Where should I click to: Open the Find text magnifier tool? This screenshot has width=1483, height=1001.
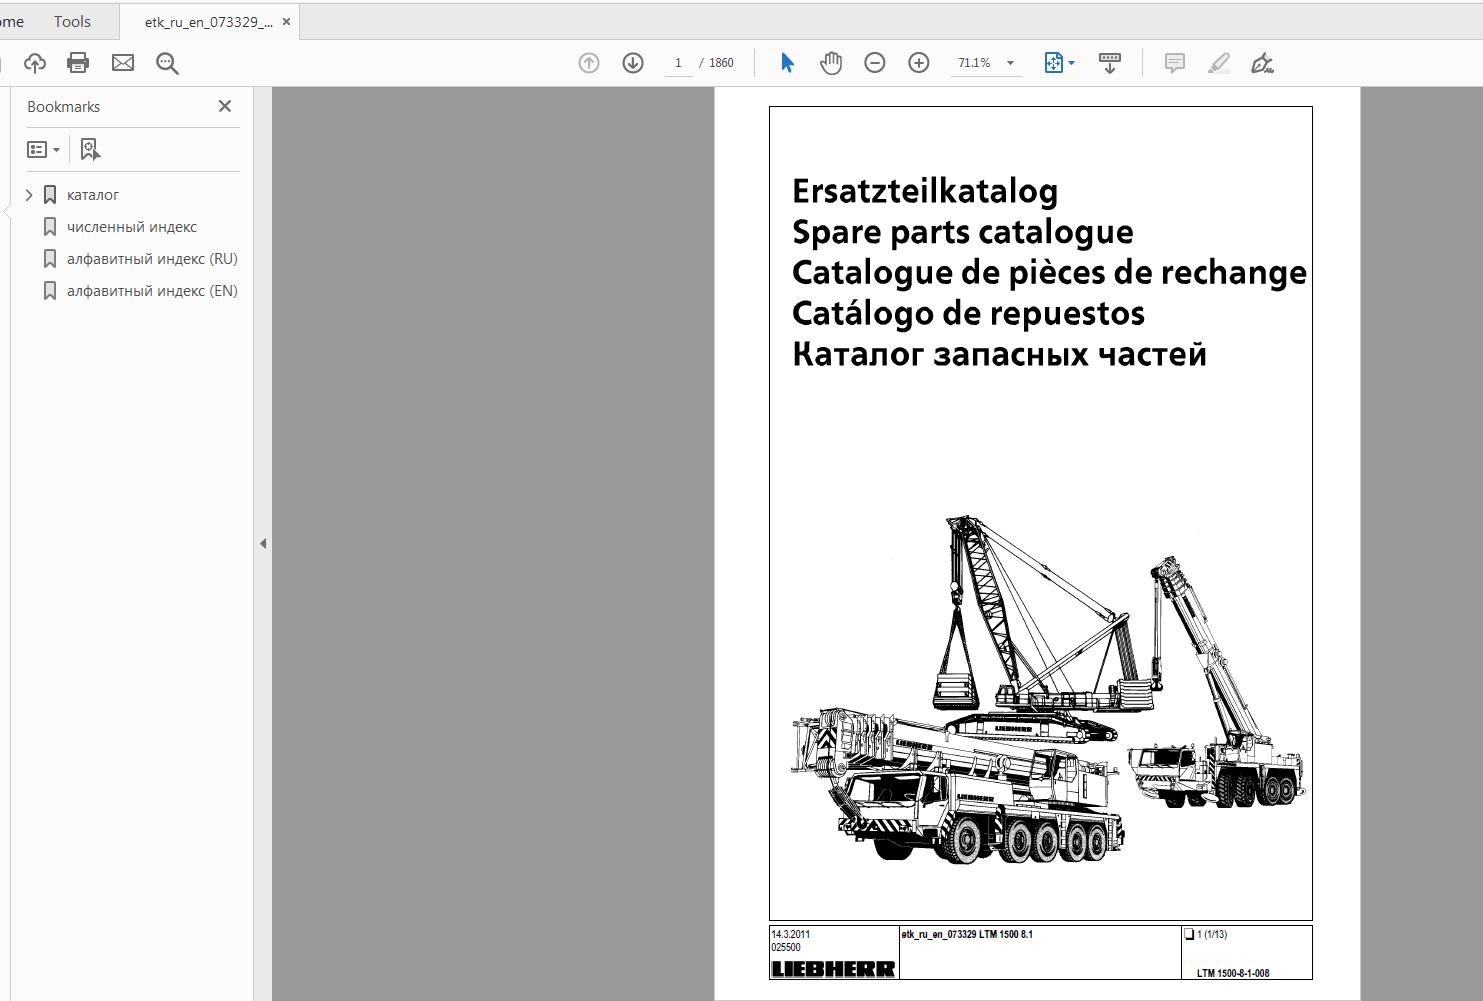167,63
